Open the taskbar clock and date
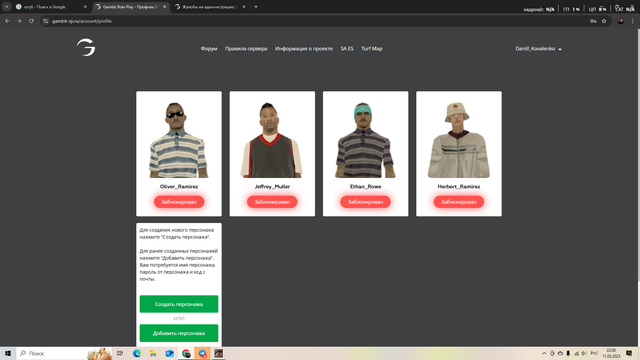 point(611,353)
